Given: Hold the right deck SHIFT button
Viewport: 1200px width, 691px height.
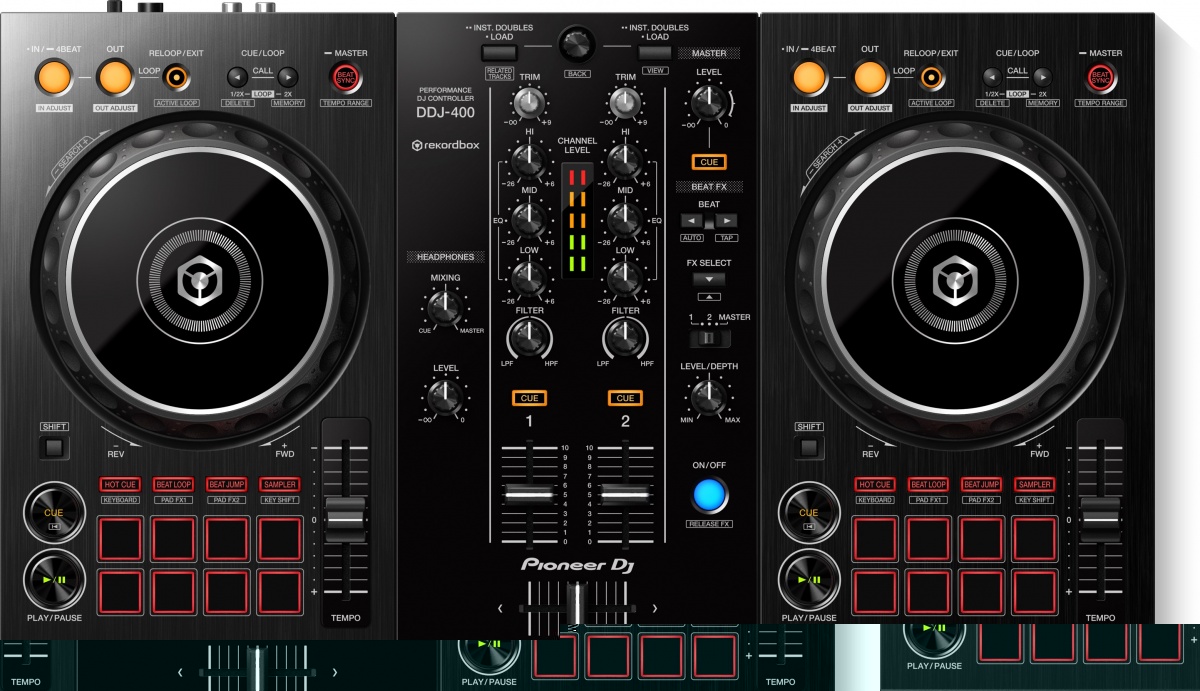Looking at the screenshot, I should coord(809,446).
